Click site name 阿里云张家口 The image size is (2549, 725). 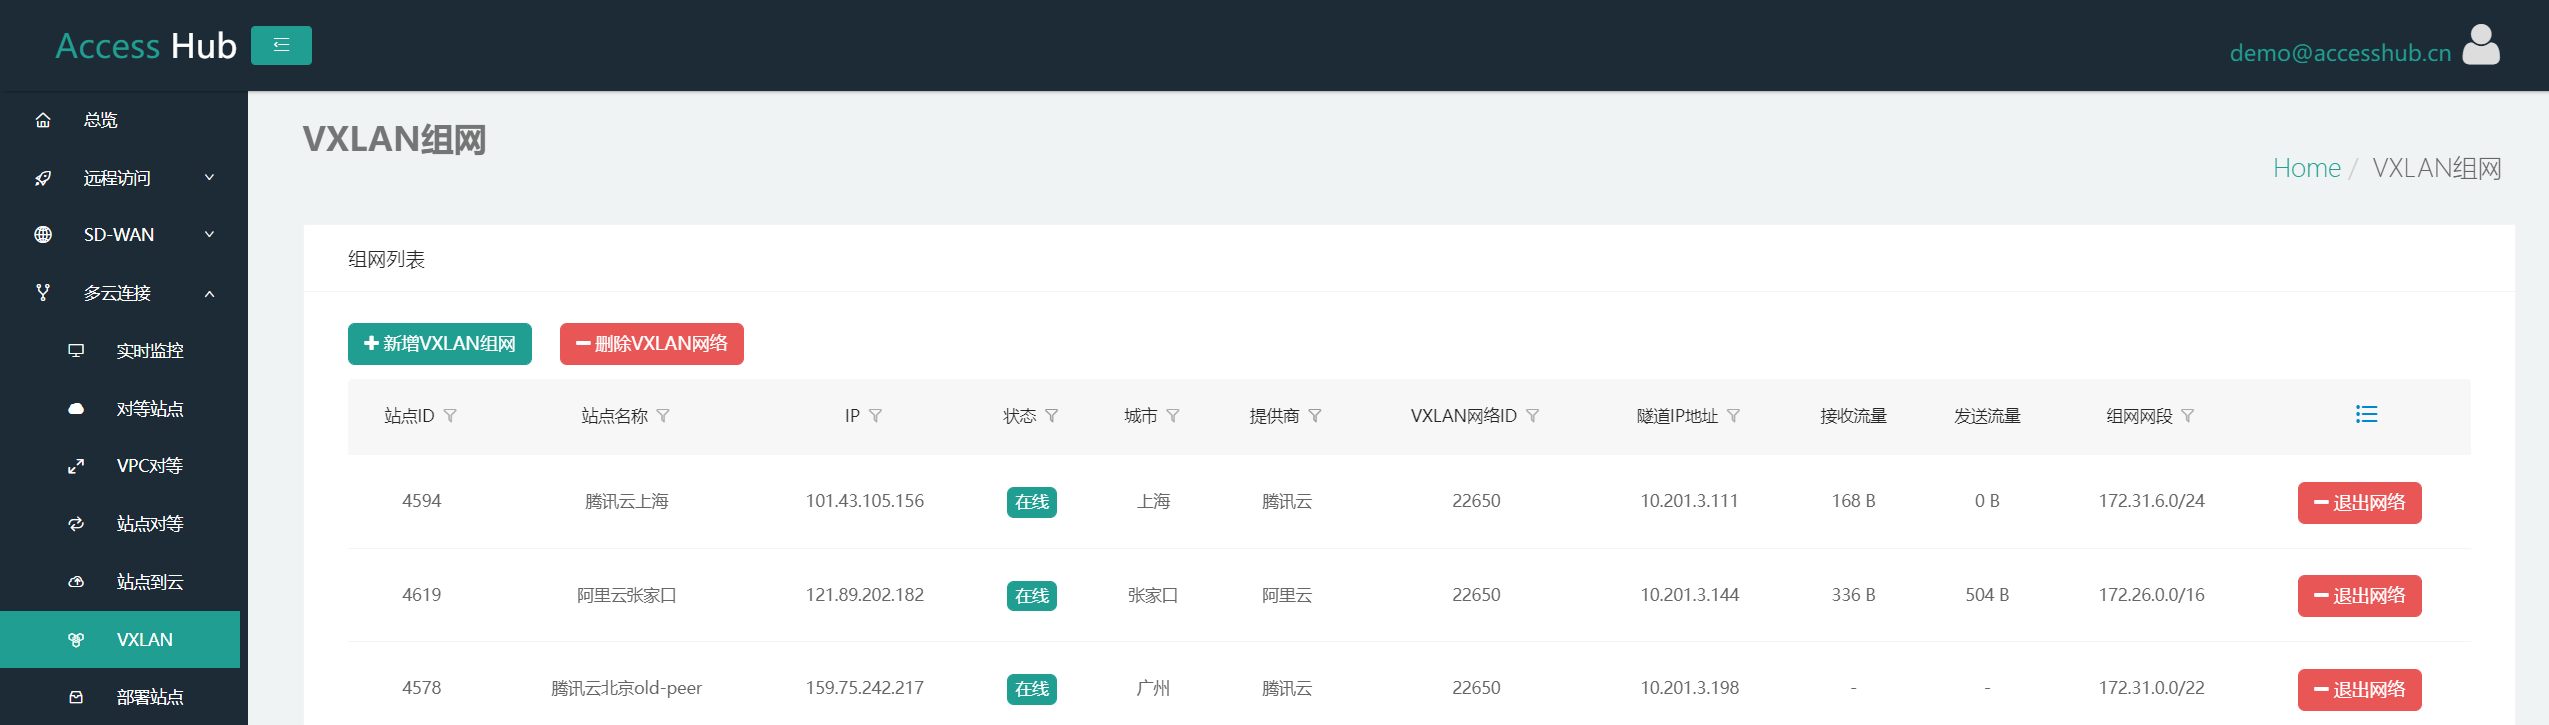[627, 595]
